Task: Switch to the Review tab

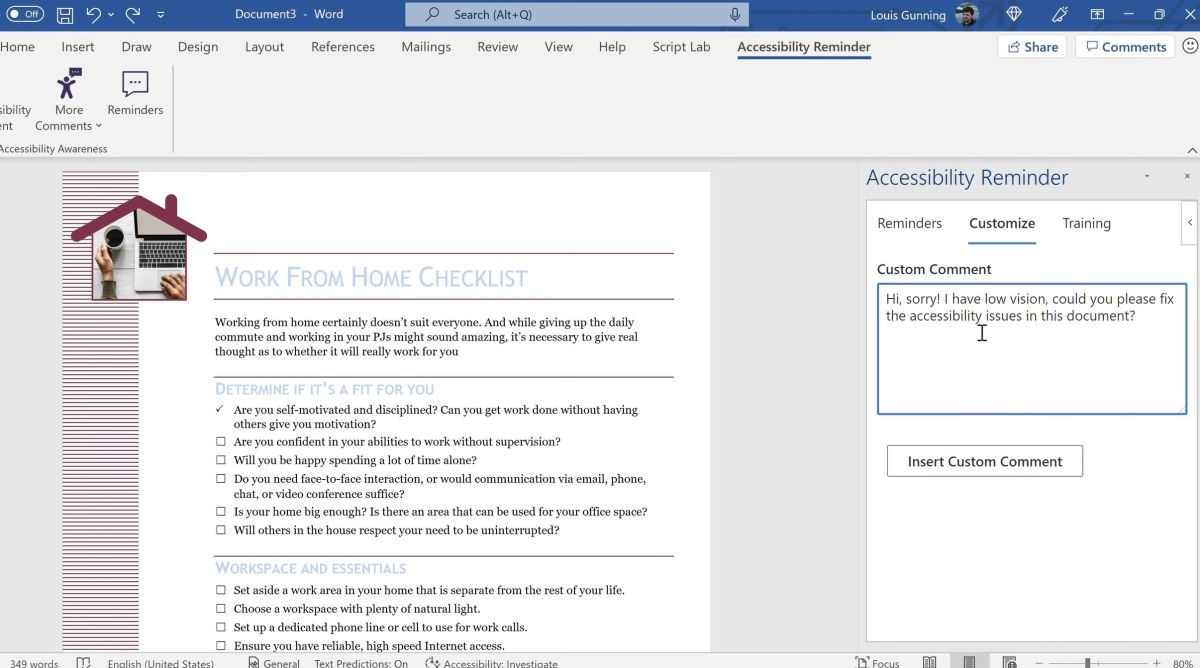Action: pyautogui.click(x=498, y=47)
